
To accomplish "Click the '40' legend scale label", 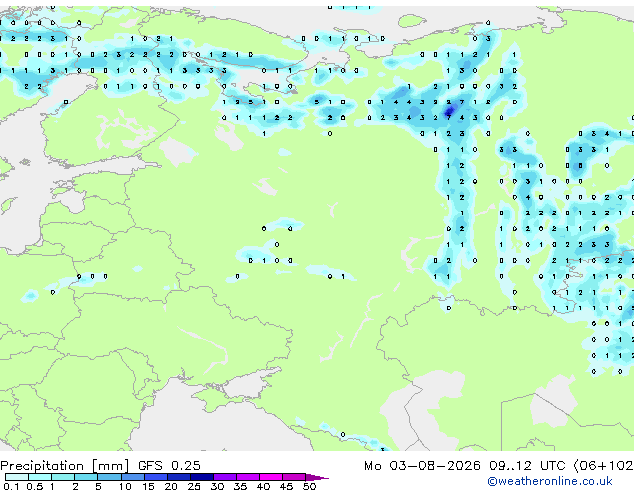I will (263, 486).
